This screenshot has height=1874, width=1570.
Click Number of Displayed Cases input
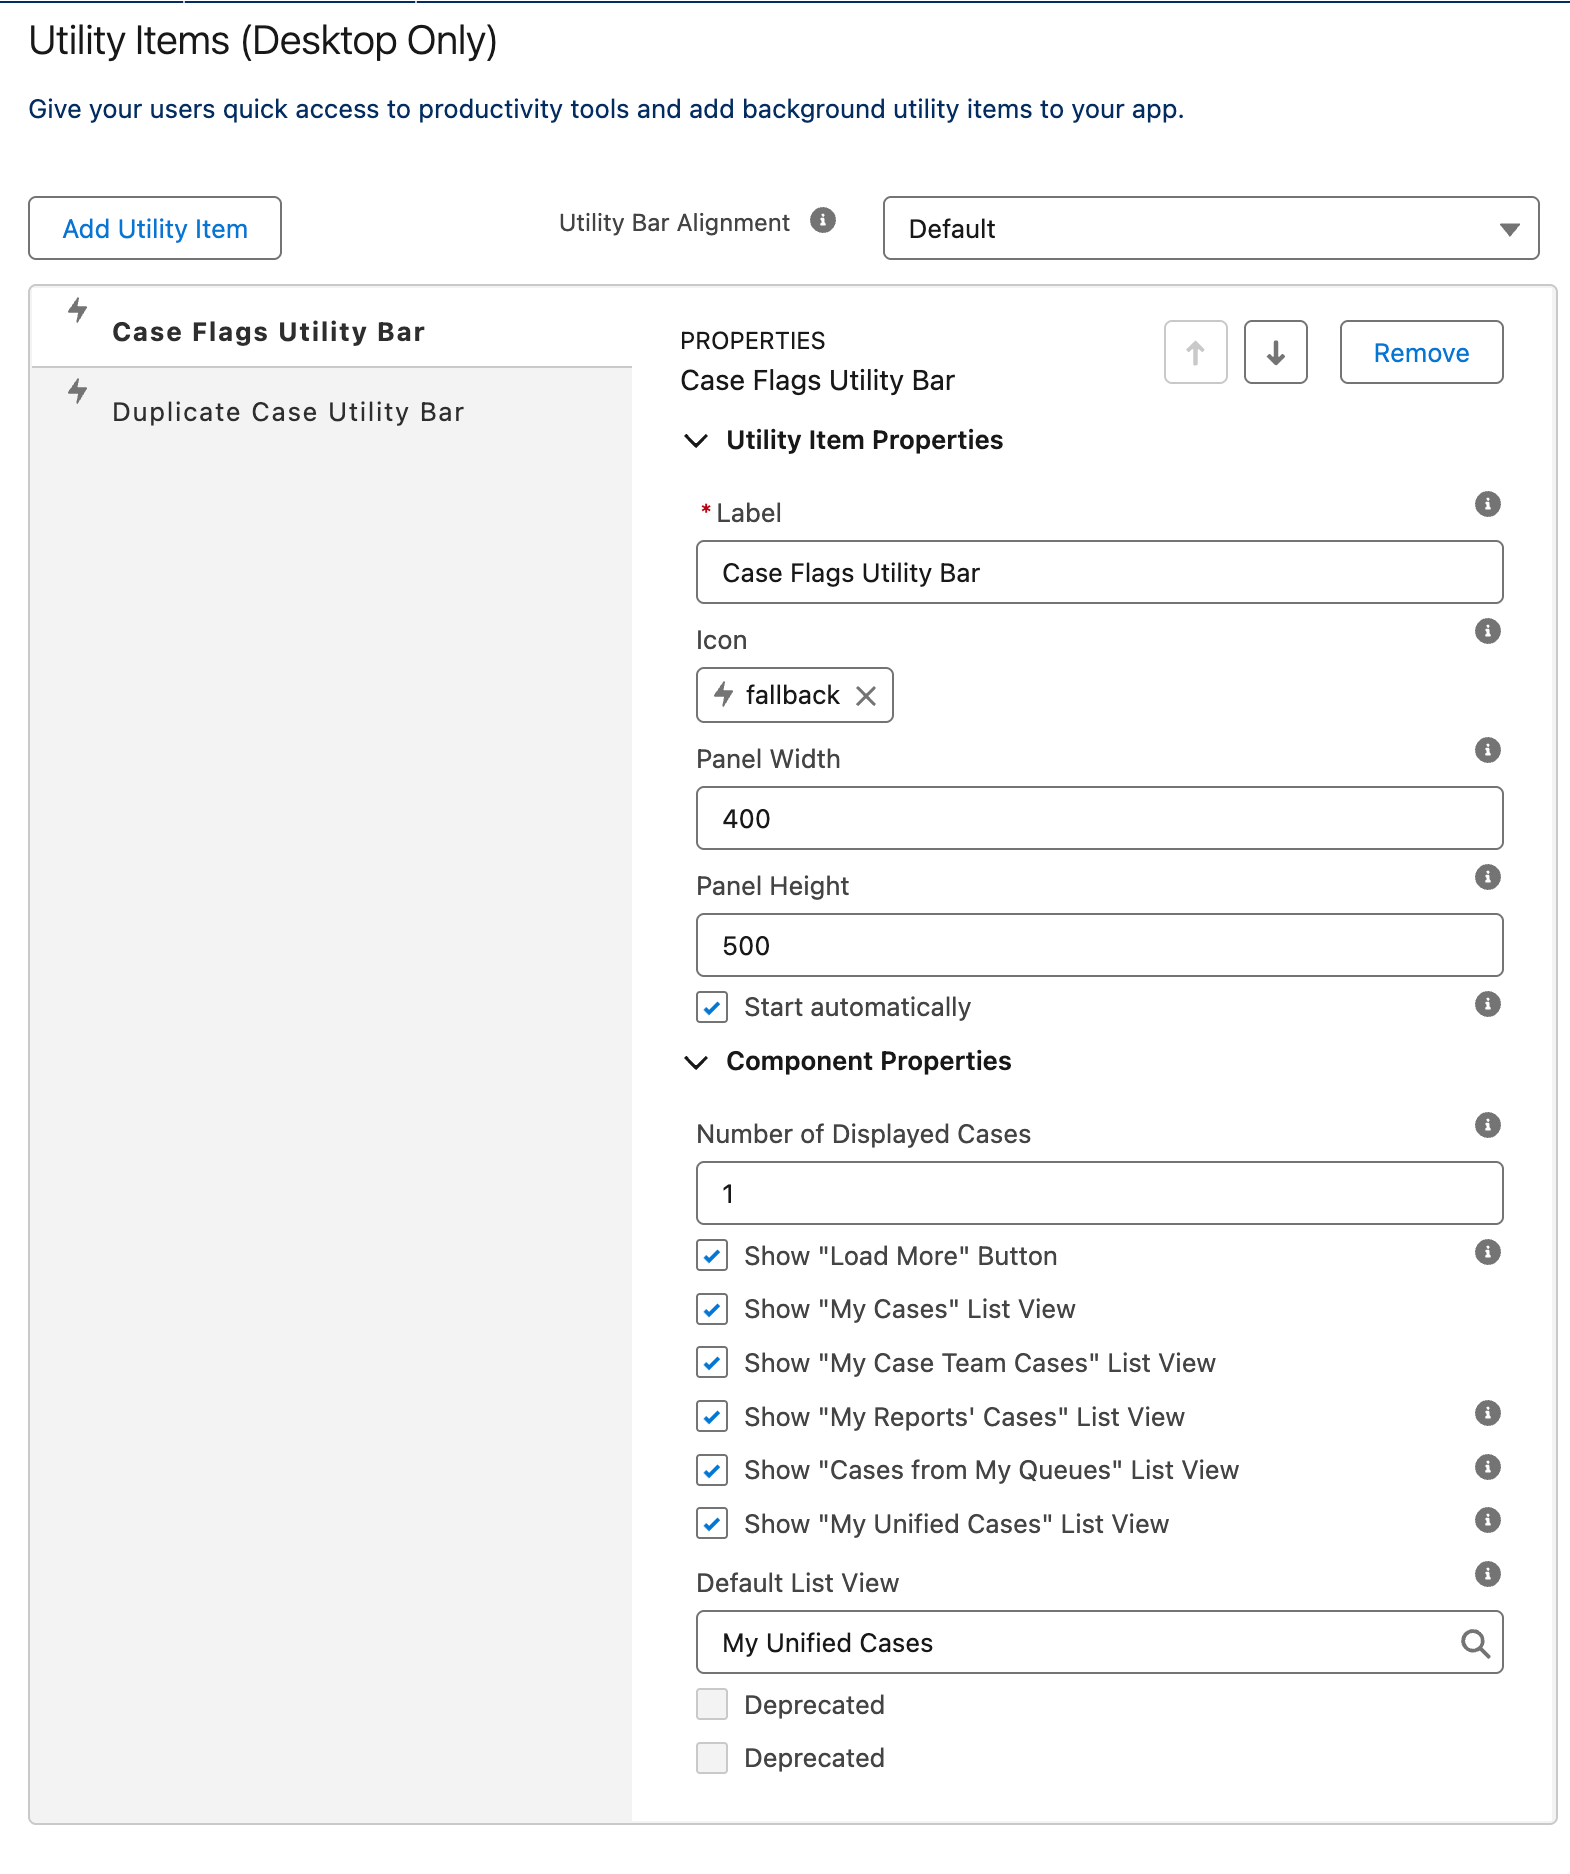tap(1099, 1193)
